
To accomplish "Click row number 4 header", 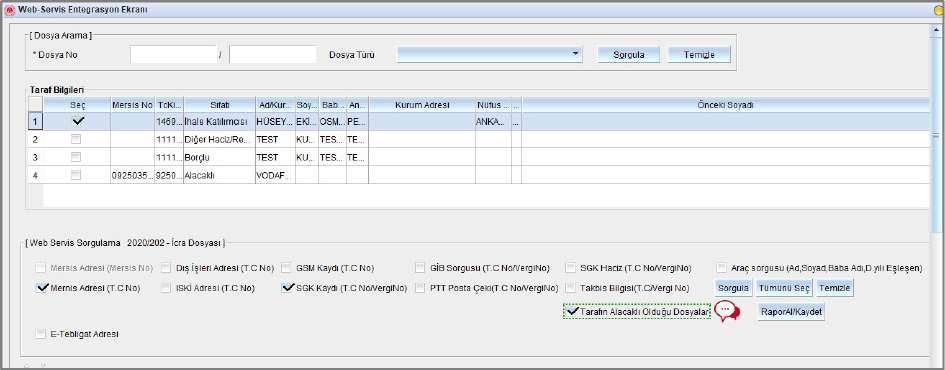I will click(35, 175).
